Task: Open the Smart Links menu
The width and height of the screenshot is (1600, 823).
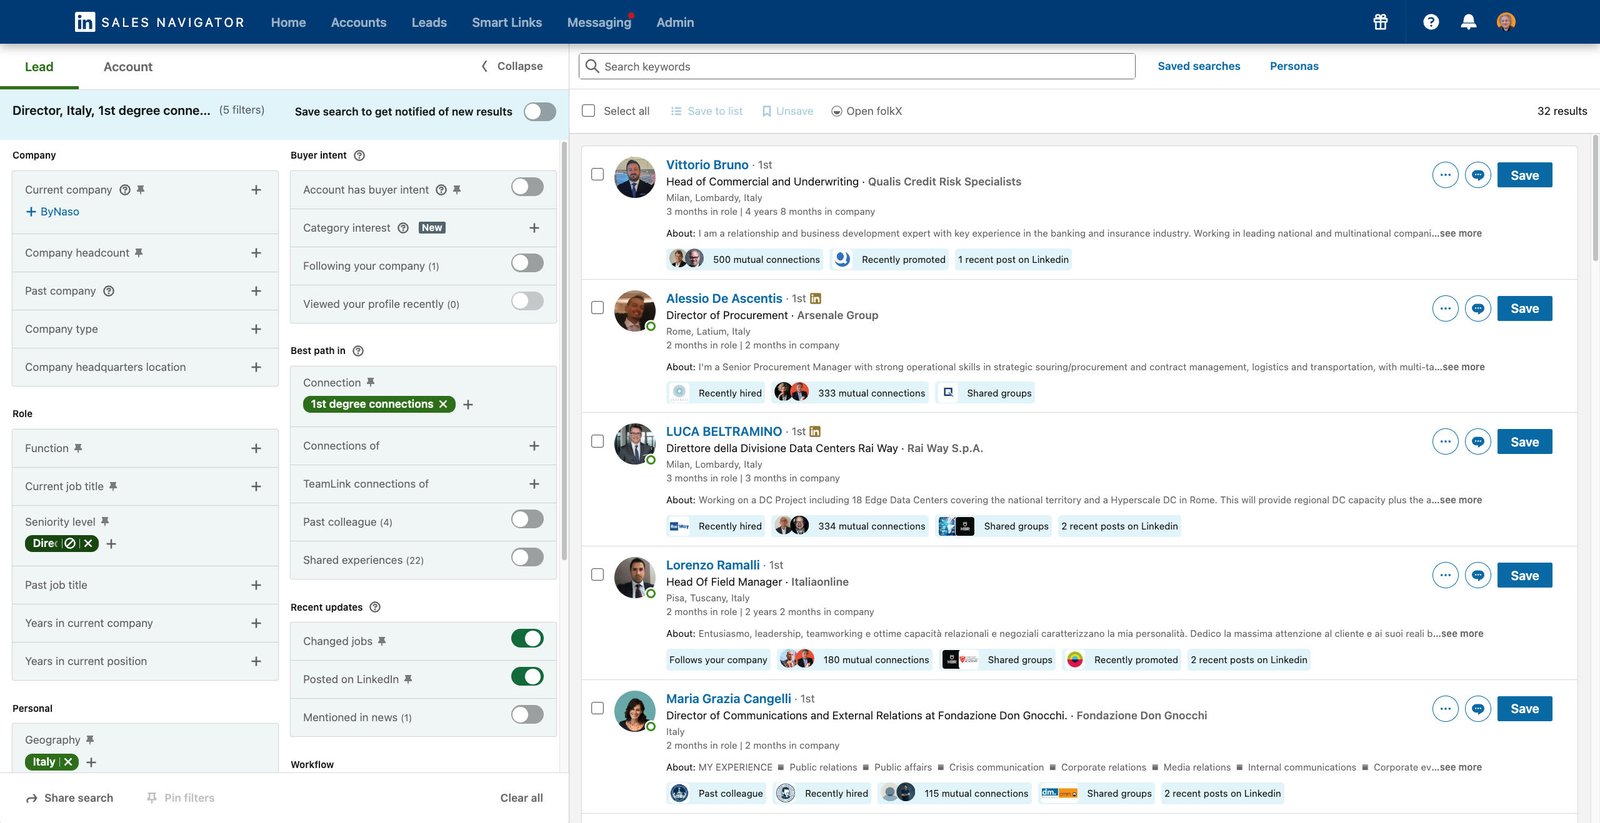Action: pos(507,22)
